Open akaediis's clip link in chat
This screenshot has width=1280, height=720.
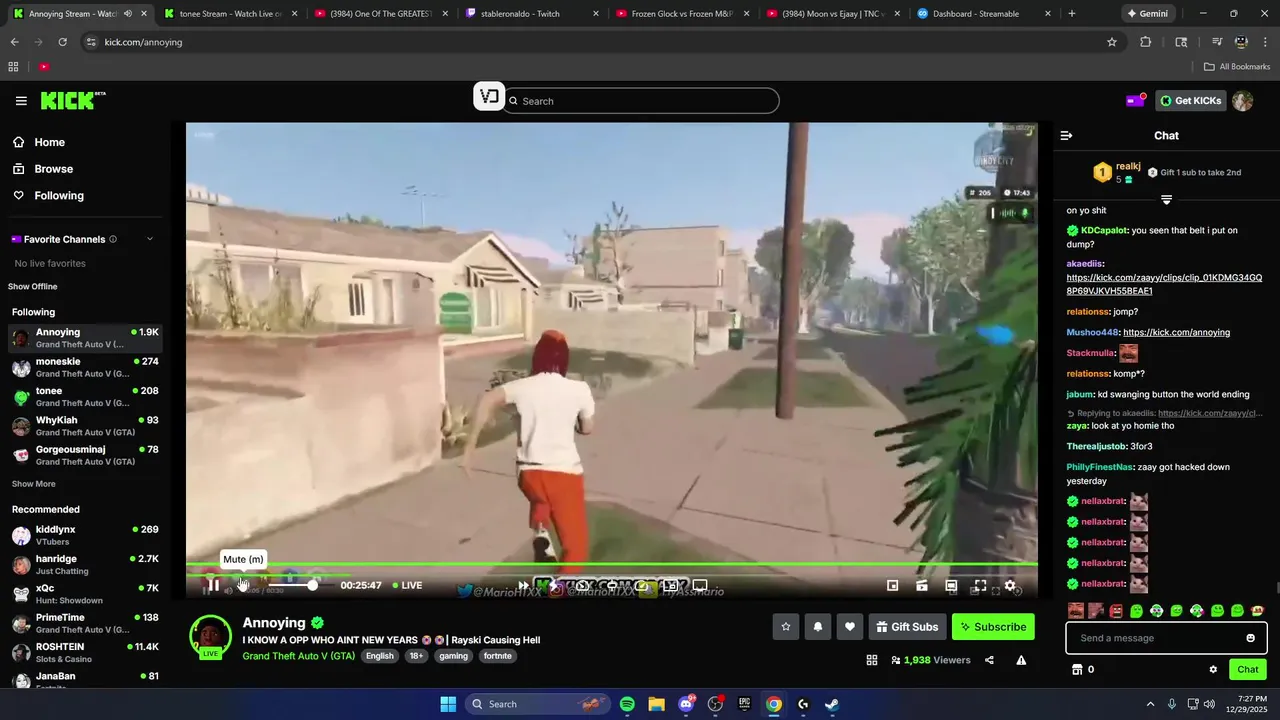pos(1164,284)
